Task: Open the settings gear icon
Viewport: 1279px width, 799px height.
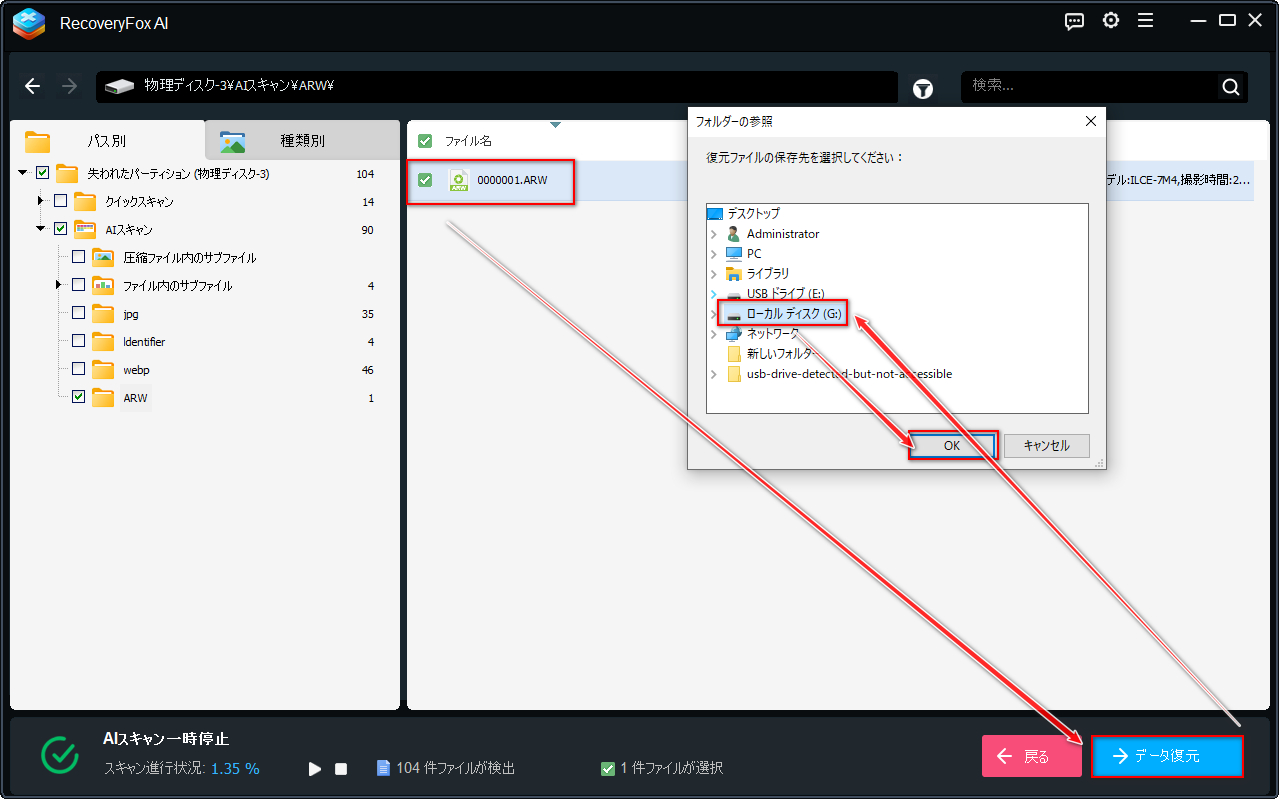Action: (1111, 21)
